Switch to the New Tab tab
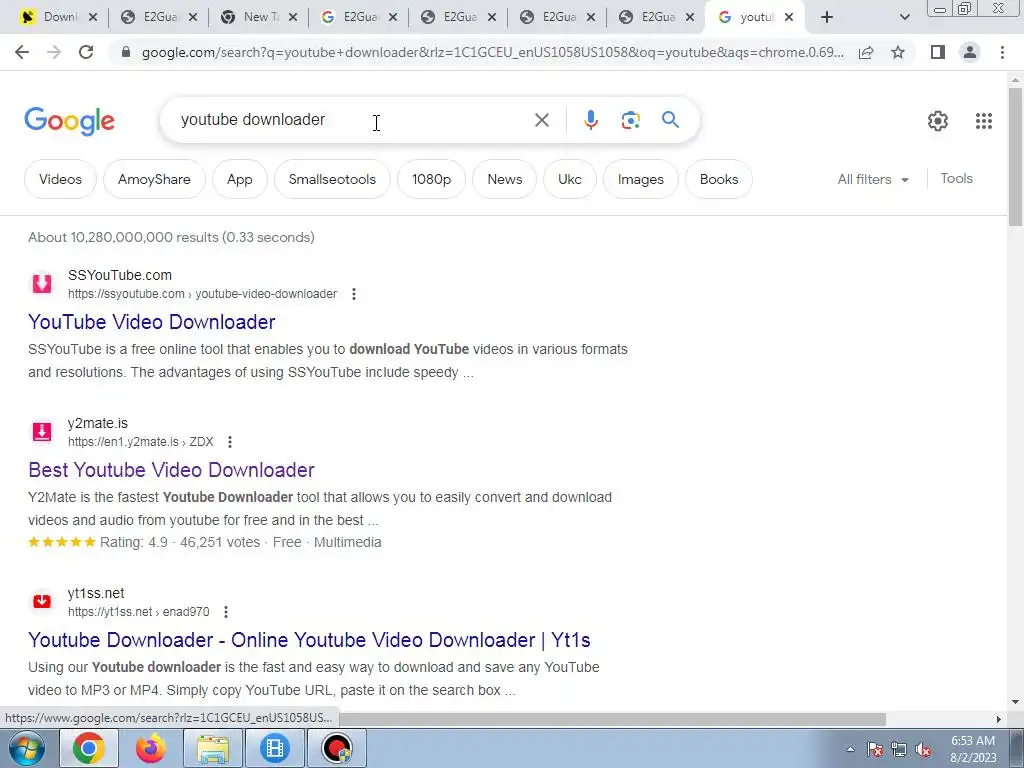The image size is (1024, 768). (259, 18)
